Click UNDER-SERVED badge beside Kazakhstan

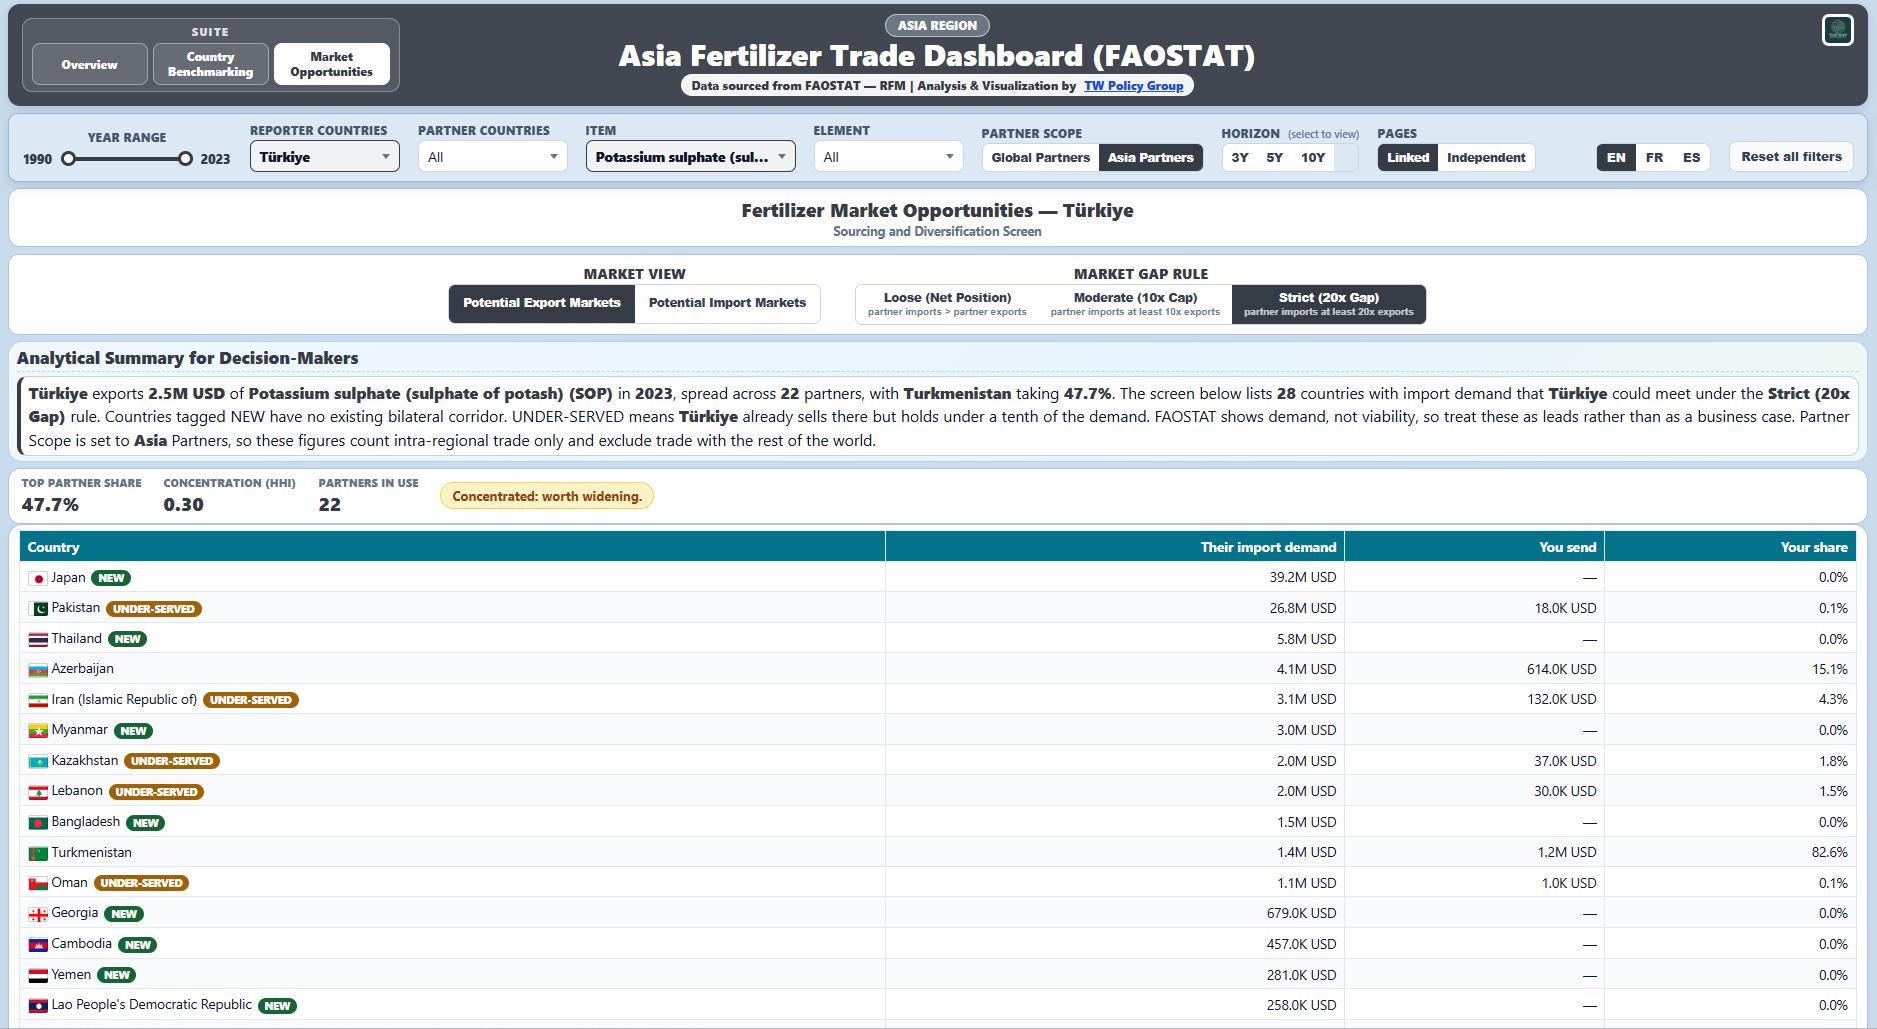[x=172, y=761]
